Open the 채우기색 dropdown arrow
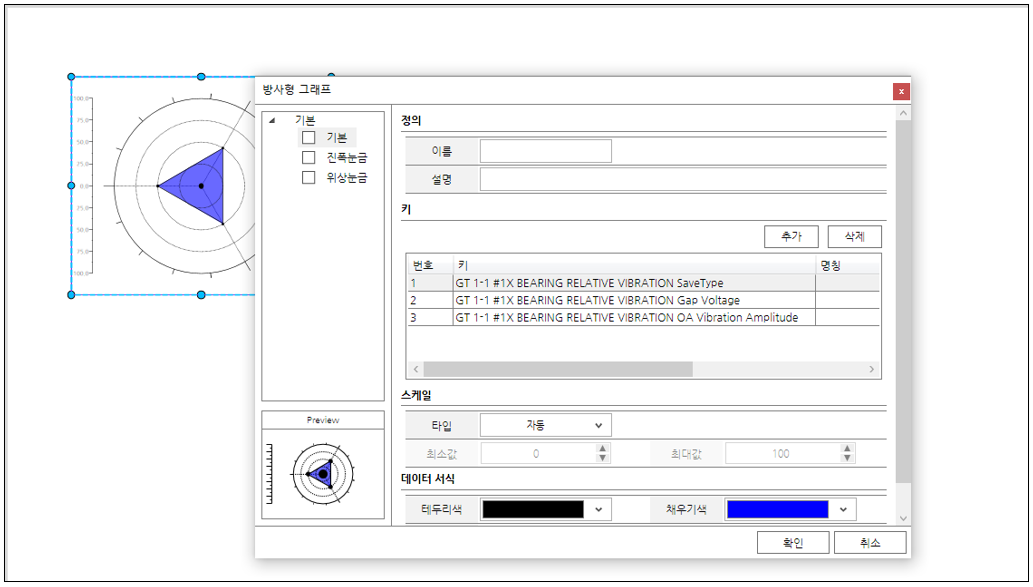 pos(843,509)
